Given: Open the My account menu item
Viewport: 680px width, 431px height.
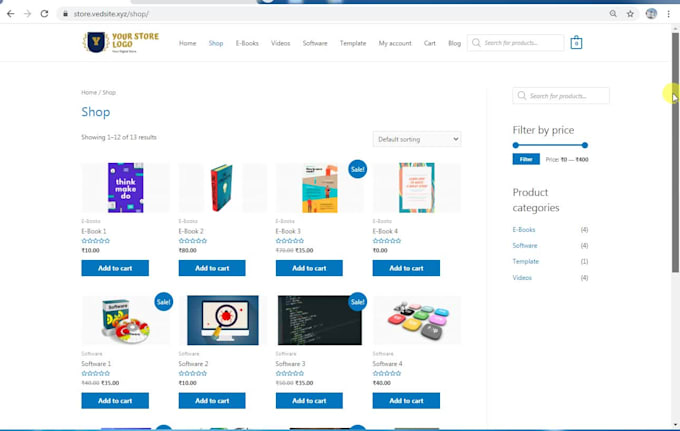Looking at the screenshot, I should pos(395,43).
